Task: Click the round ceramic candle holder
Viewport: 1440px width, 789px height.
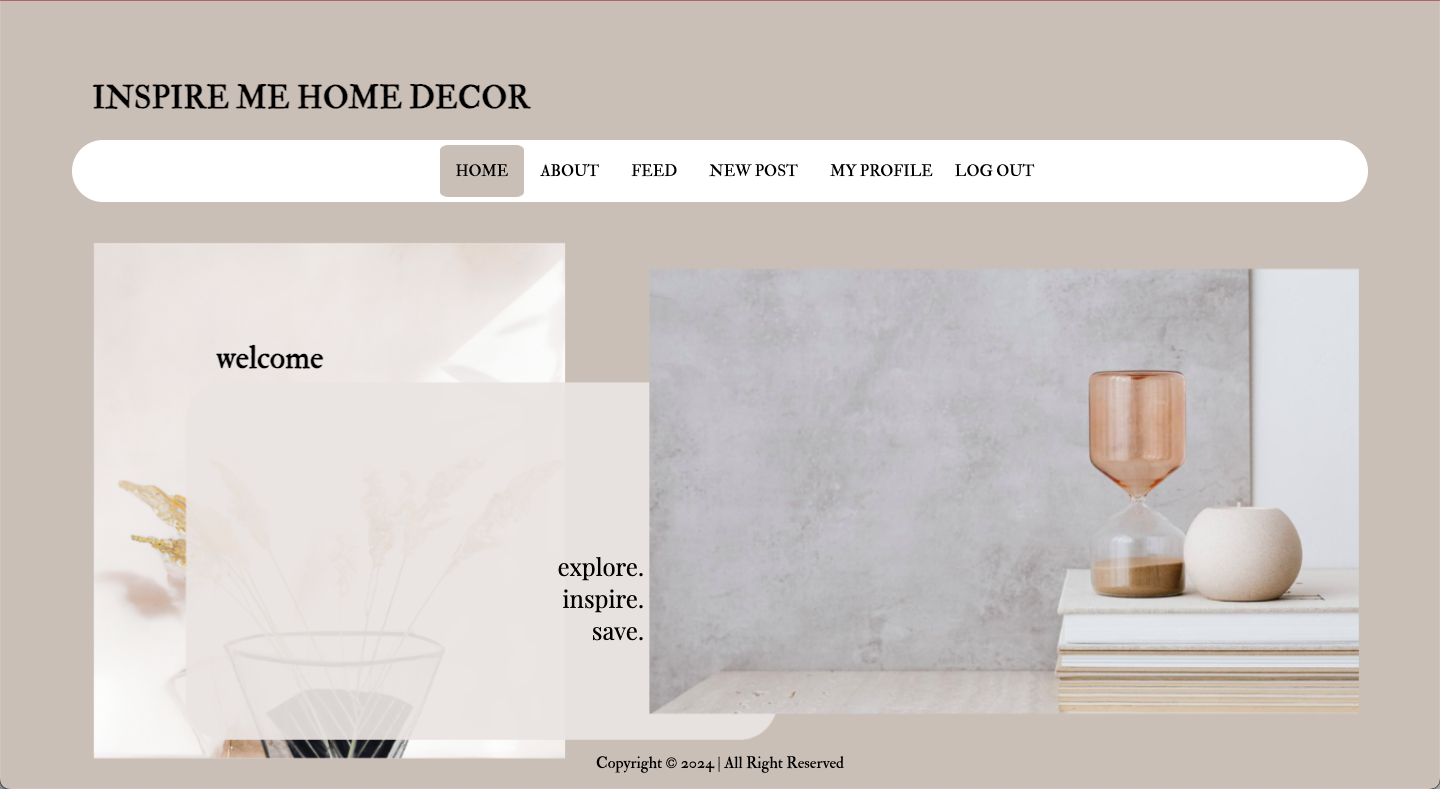Action: (1243, 554)
